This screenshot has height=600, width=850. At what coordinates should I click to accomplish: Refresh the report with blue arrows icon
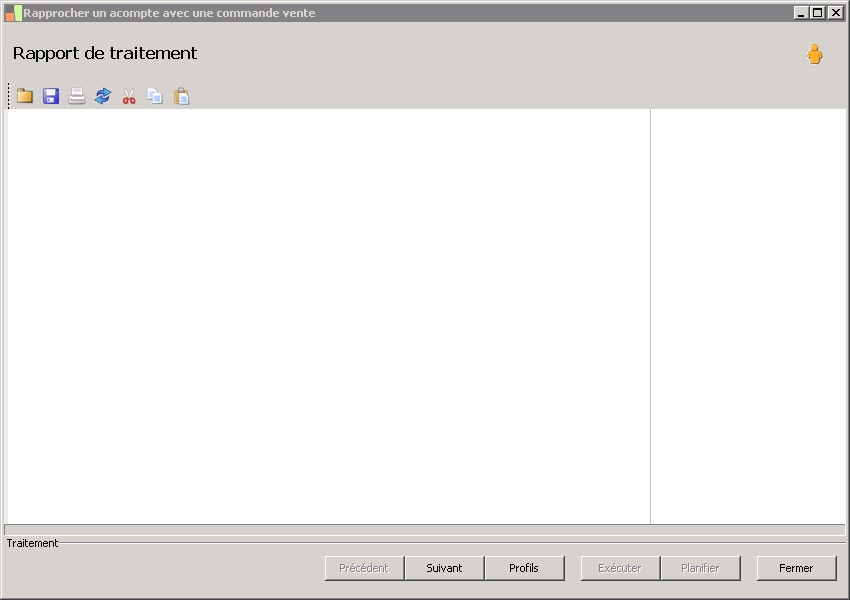103,96
